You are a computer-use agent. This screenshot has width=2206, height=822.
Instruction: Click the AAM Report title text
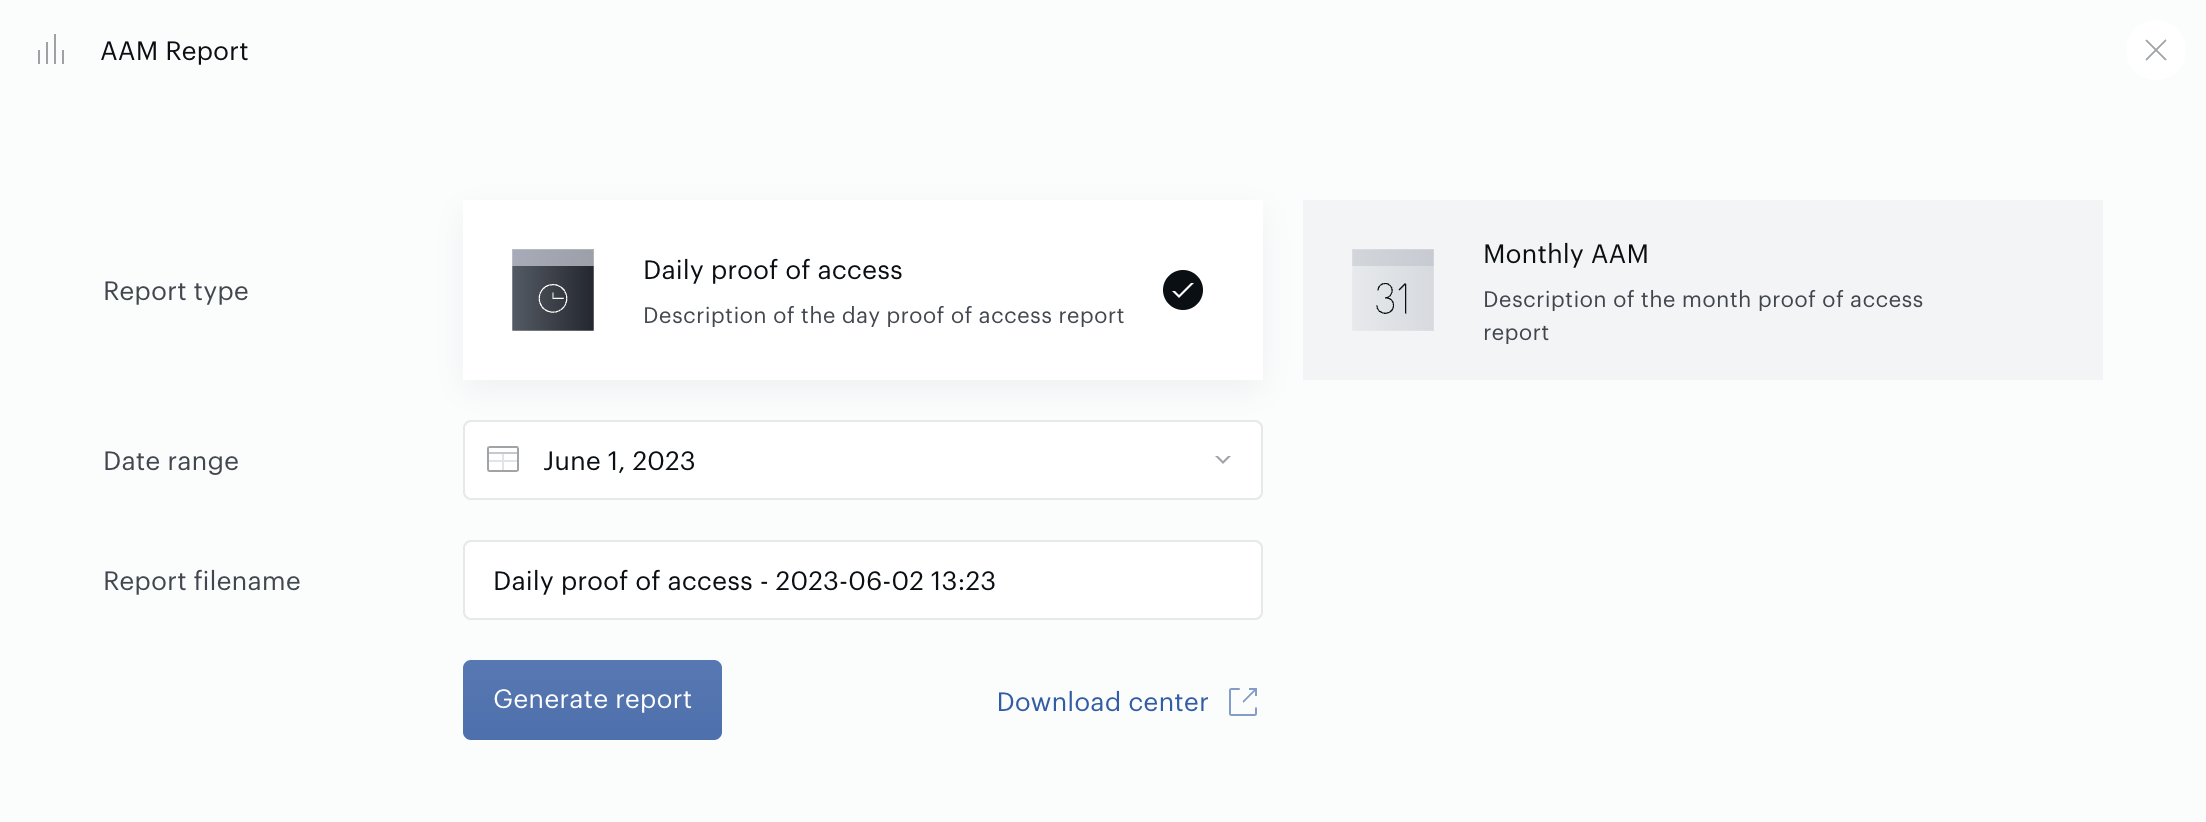174,51
